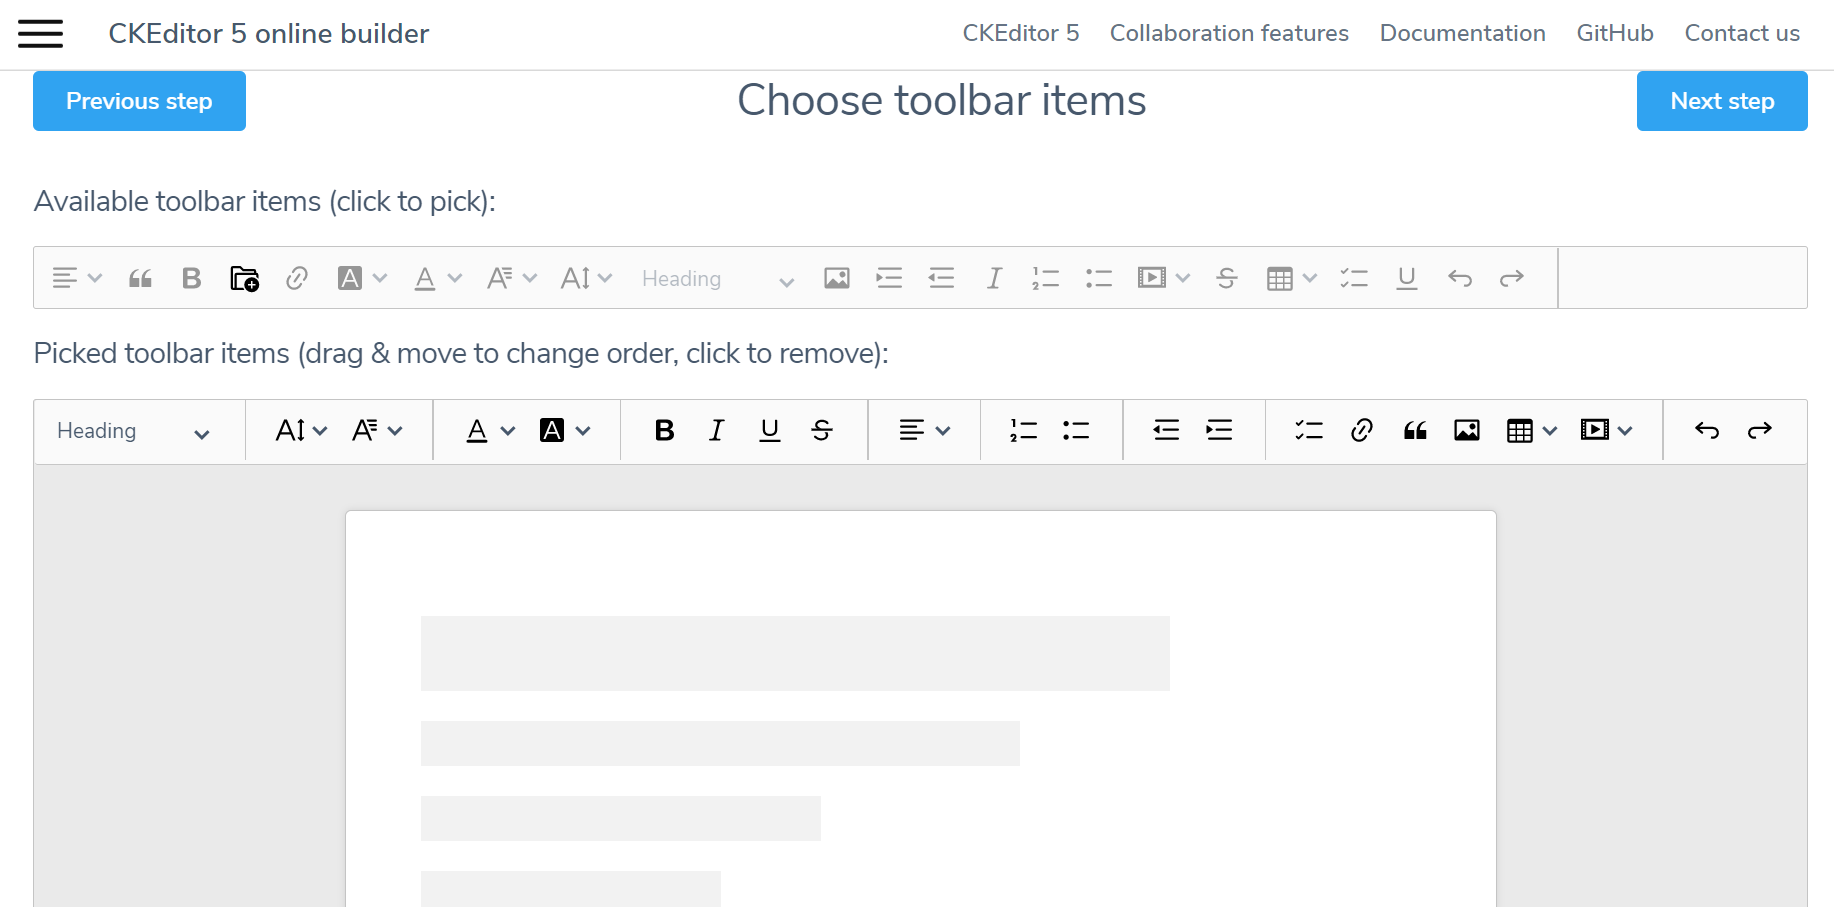Open the GitHub navigation link
Screen dimensions: 1834x907
pos(1614,33)
